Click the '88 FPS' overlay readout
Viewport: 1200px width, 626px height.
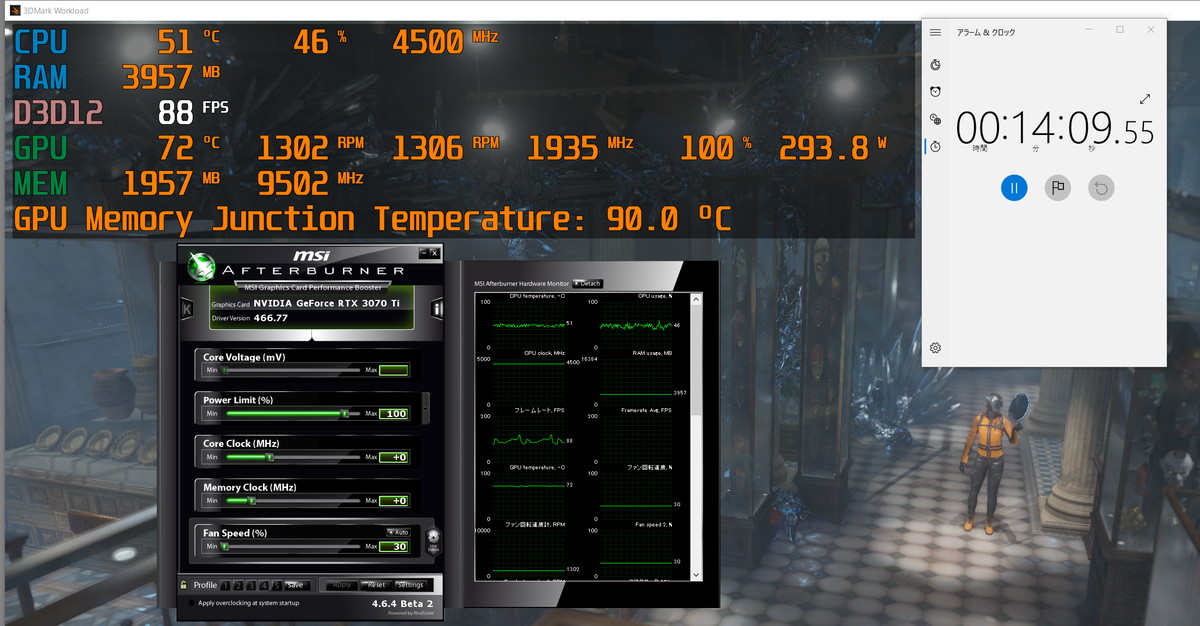(x=193, y=112)
